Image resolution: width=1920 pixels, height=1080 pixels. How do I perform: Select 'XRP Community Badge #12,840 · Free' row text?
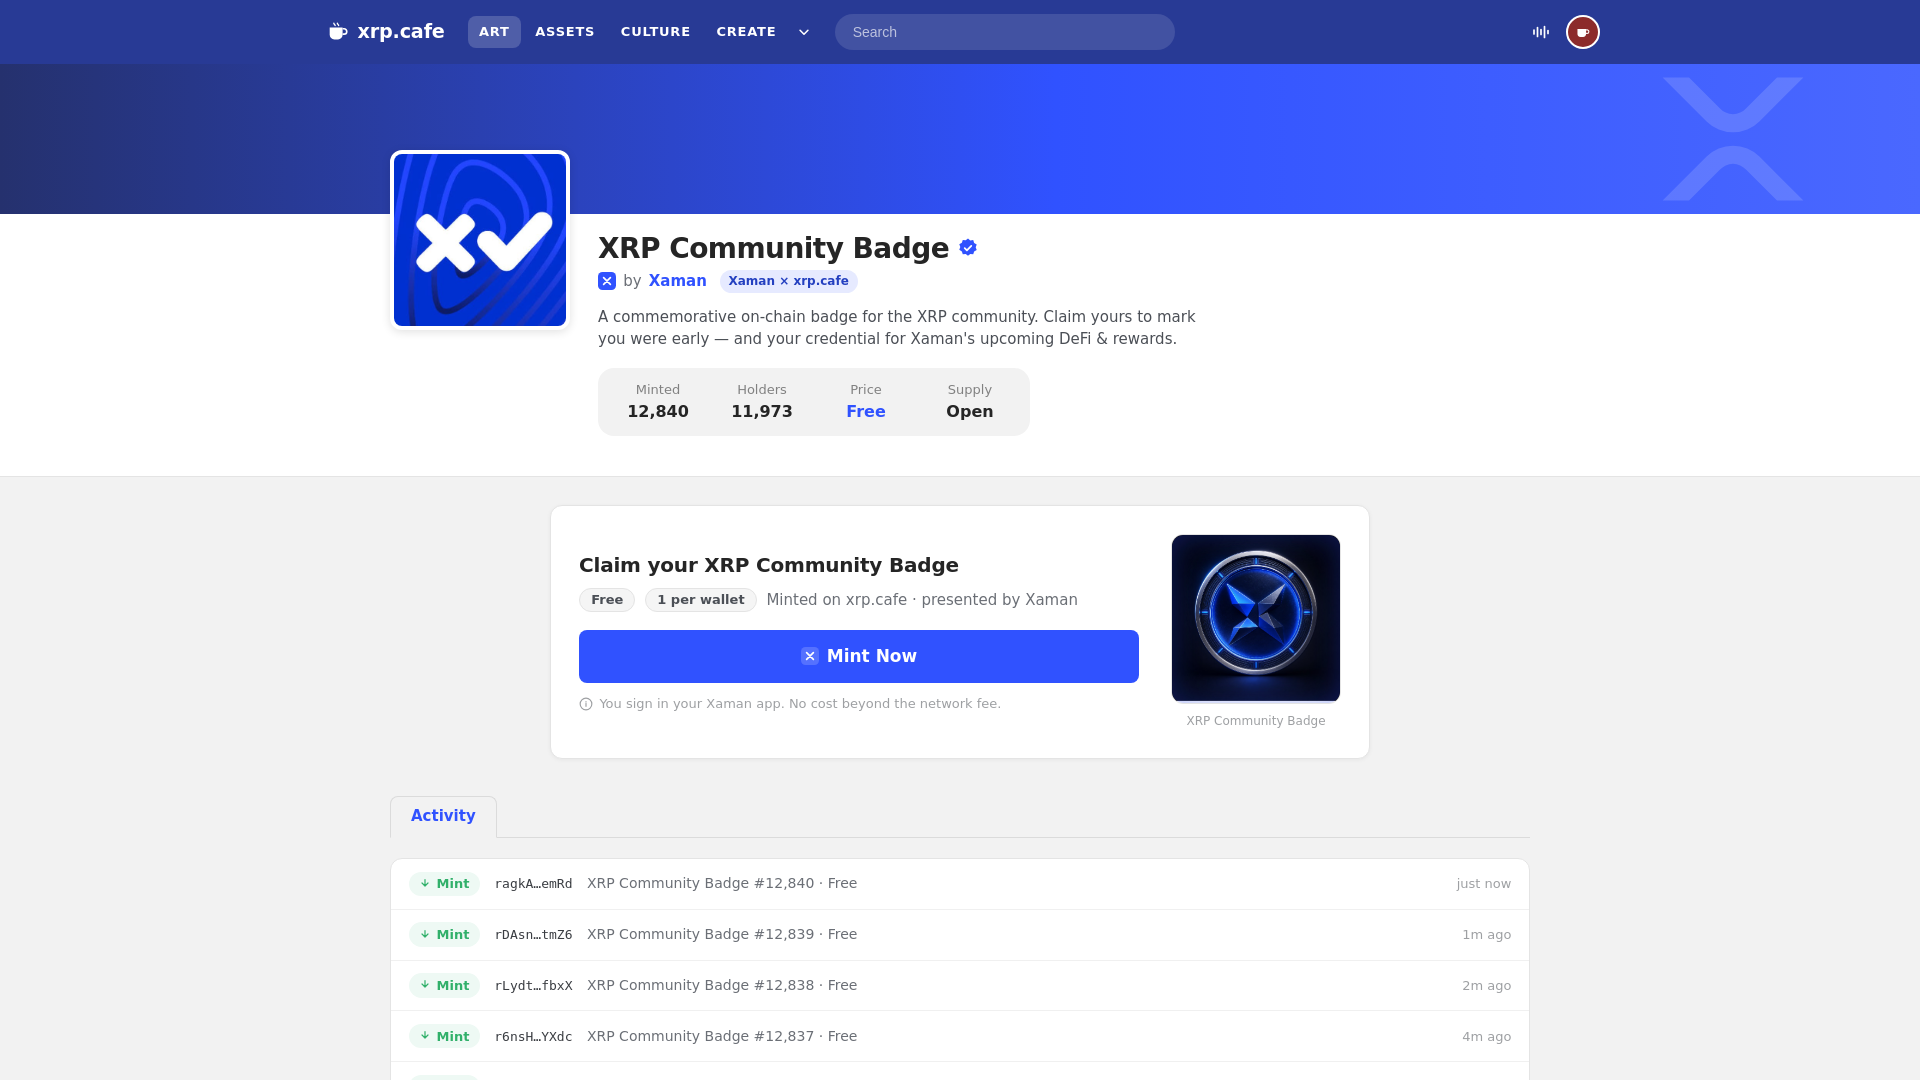(x=722, y=883)
